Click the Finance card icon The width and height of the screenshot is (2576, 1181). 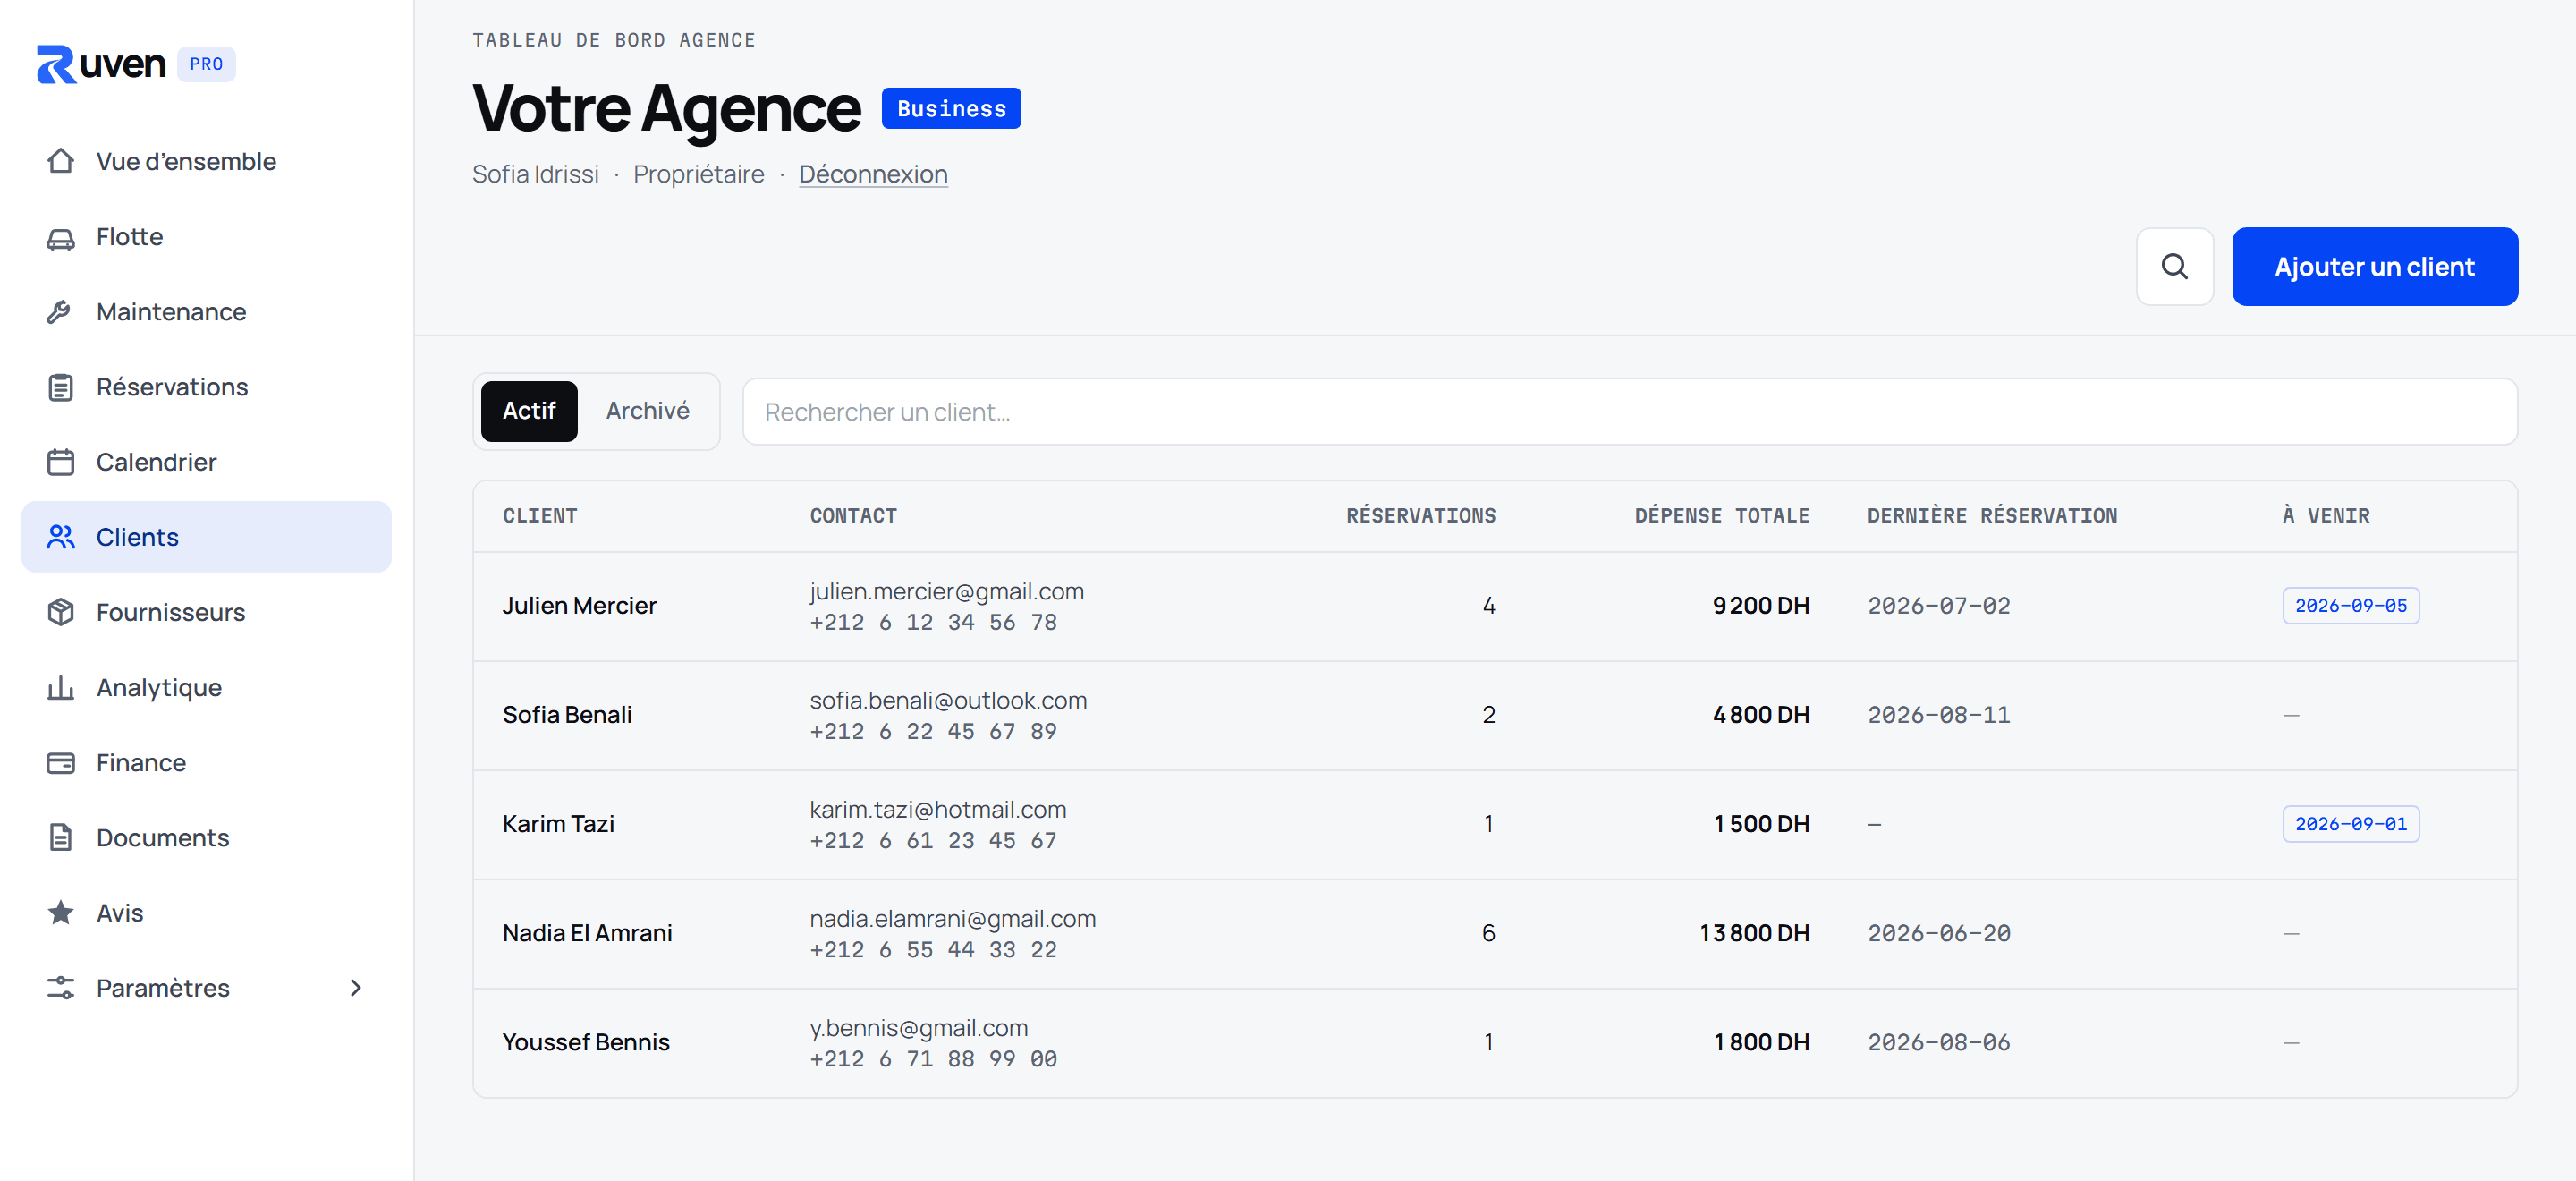click(61, 763)
